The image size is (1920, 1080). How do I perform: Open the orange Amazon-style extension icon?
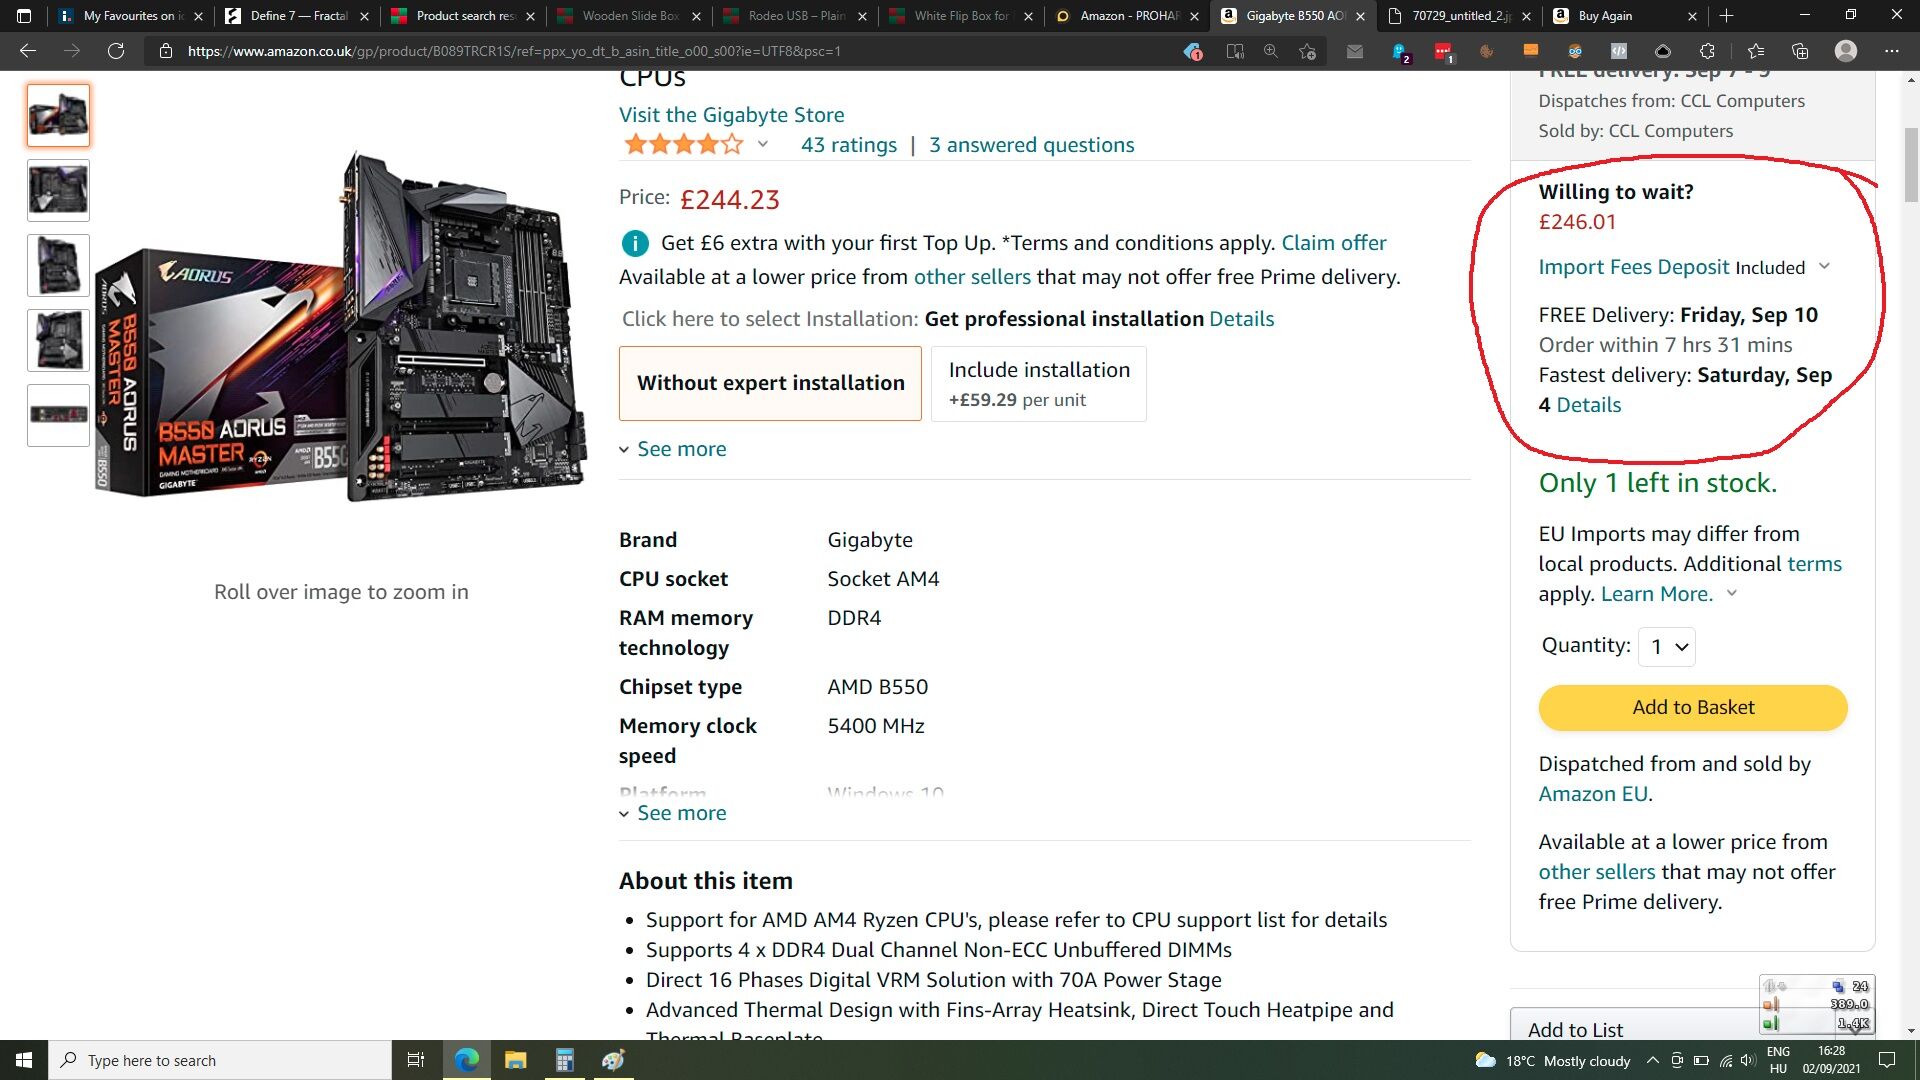[1530, 51]
